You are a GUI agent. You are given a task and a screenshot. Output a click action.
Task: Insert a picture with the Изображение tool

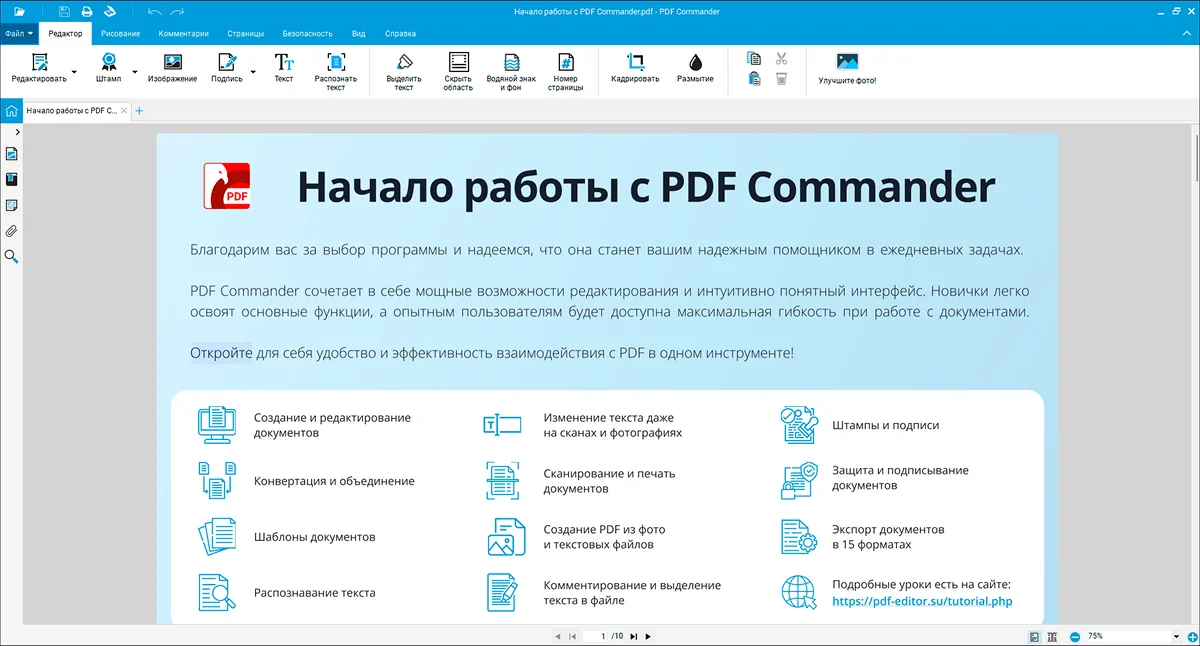(172, 68)
